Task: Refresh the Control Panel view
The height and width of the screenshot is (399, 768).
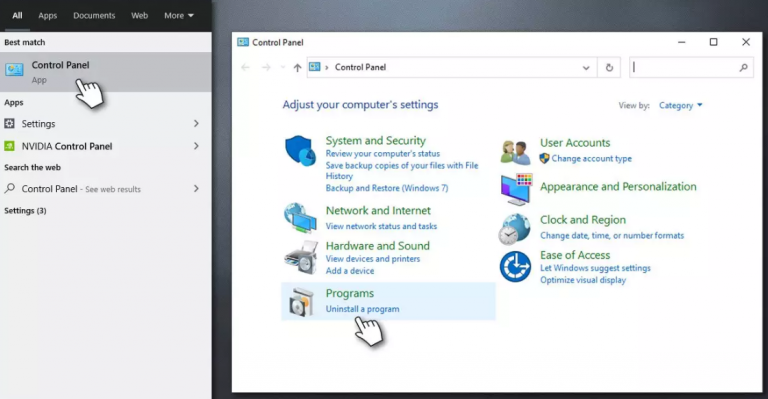Action: point(609,68)
